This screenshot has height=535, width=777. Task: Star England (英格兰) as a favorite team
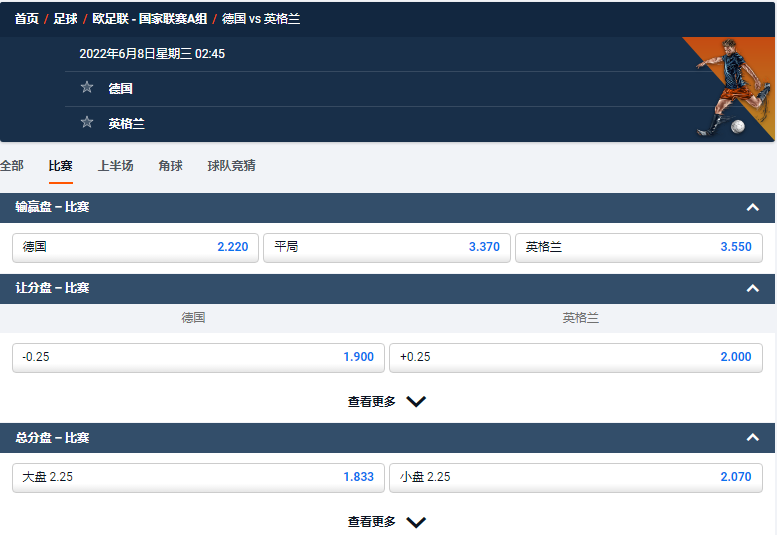point(87,123)
